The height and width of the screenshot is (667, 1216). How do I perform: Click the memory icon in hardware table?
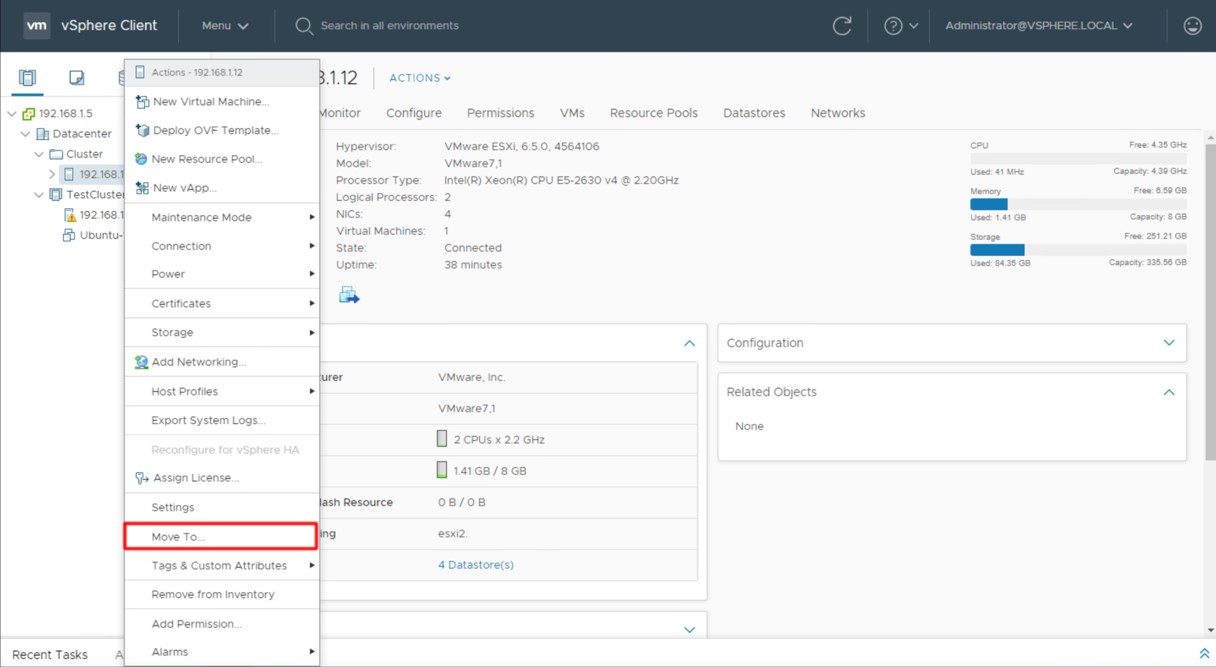pos(442,470)
